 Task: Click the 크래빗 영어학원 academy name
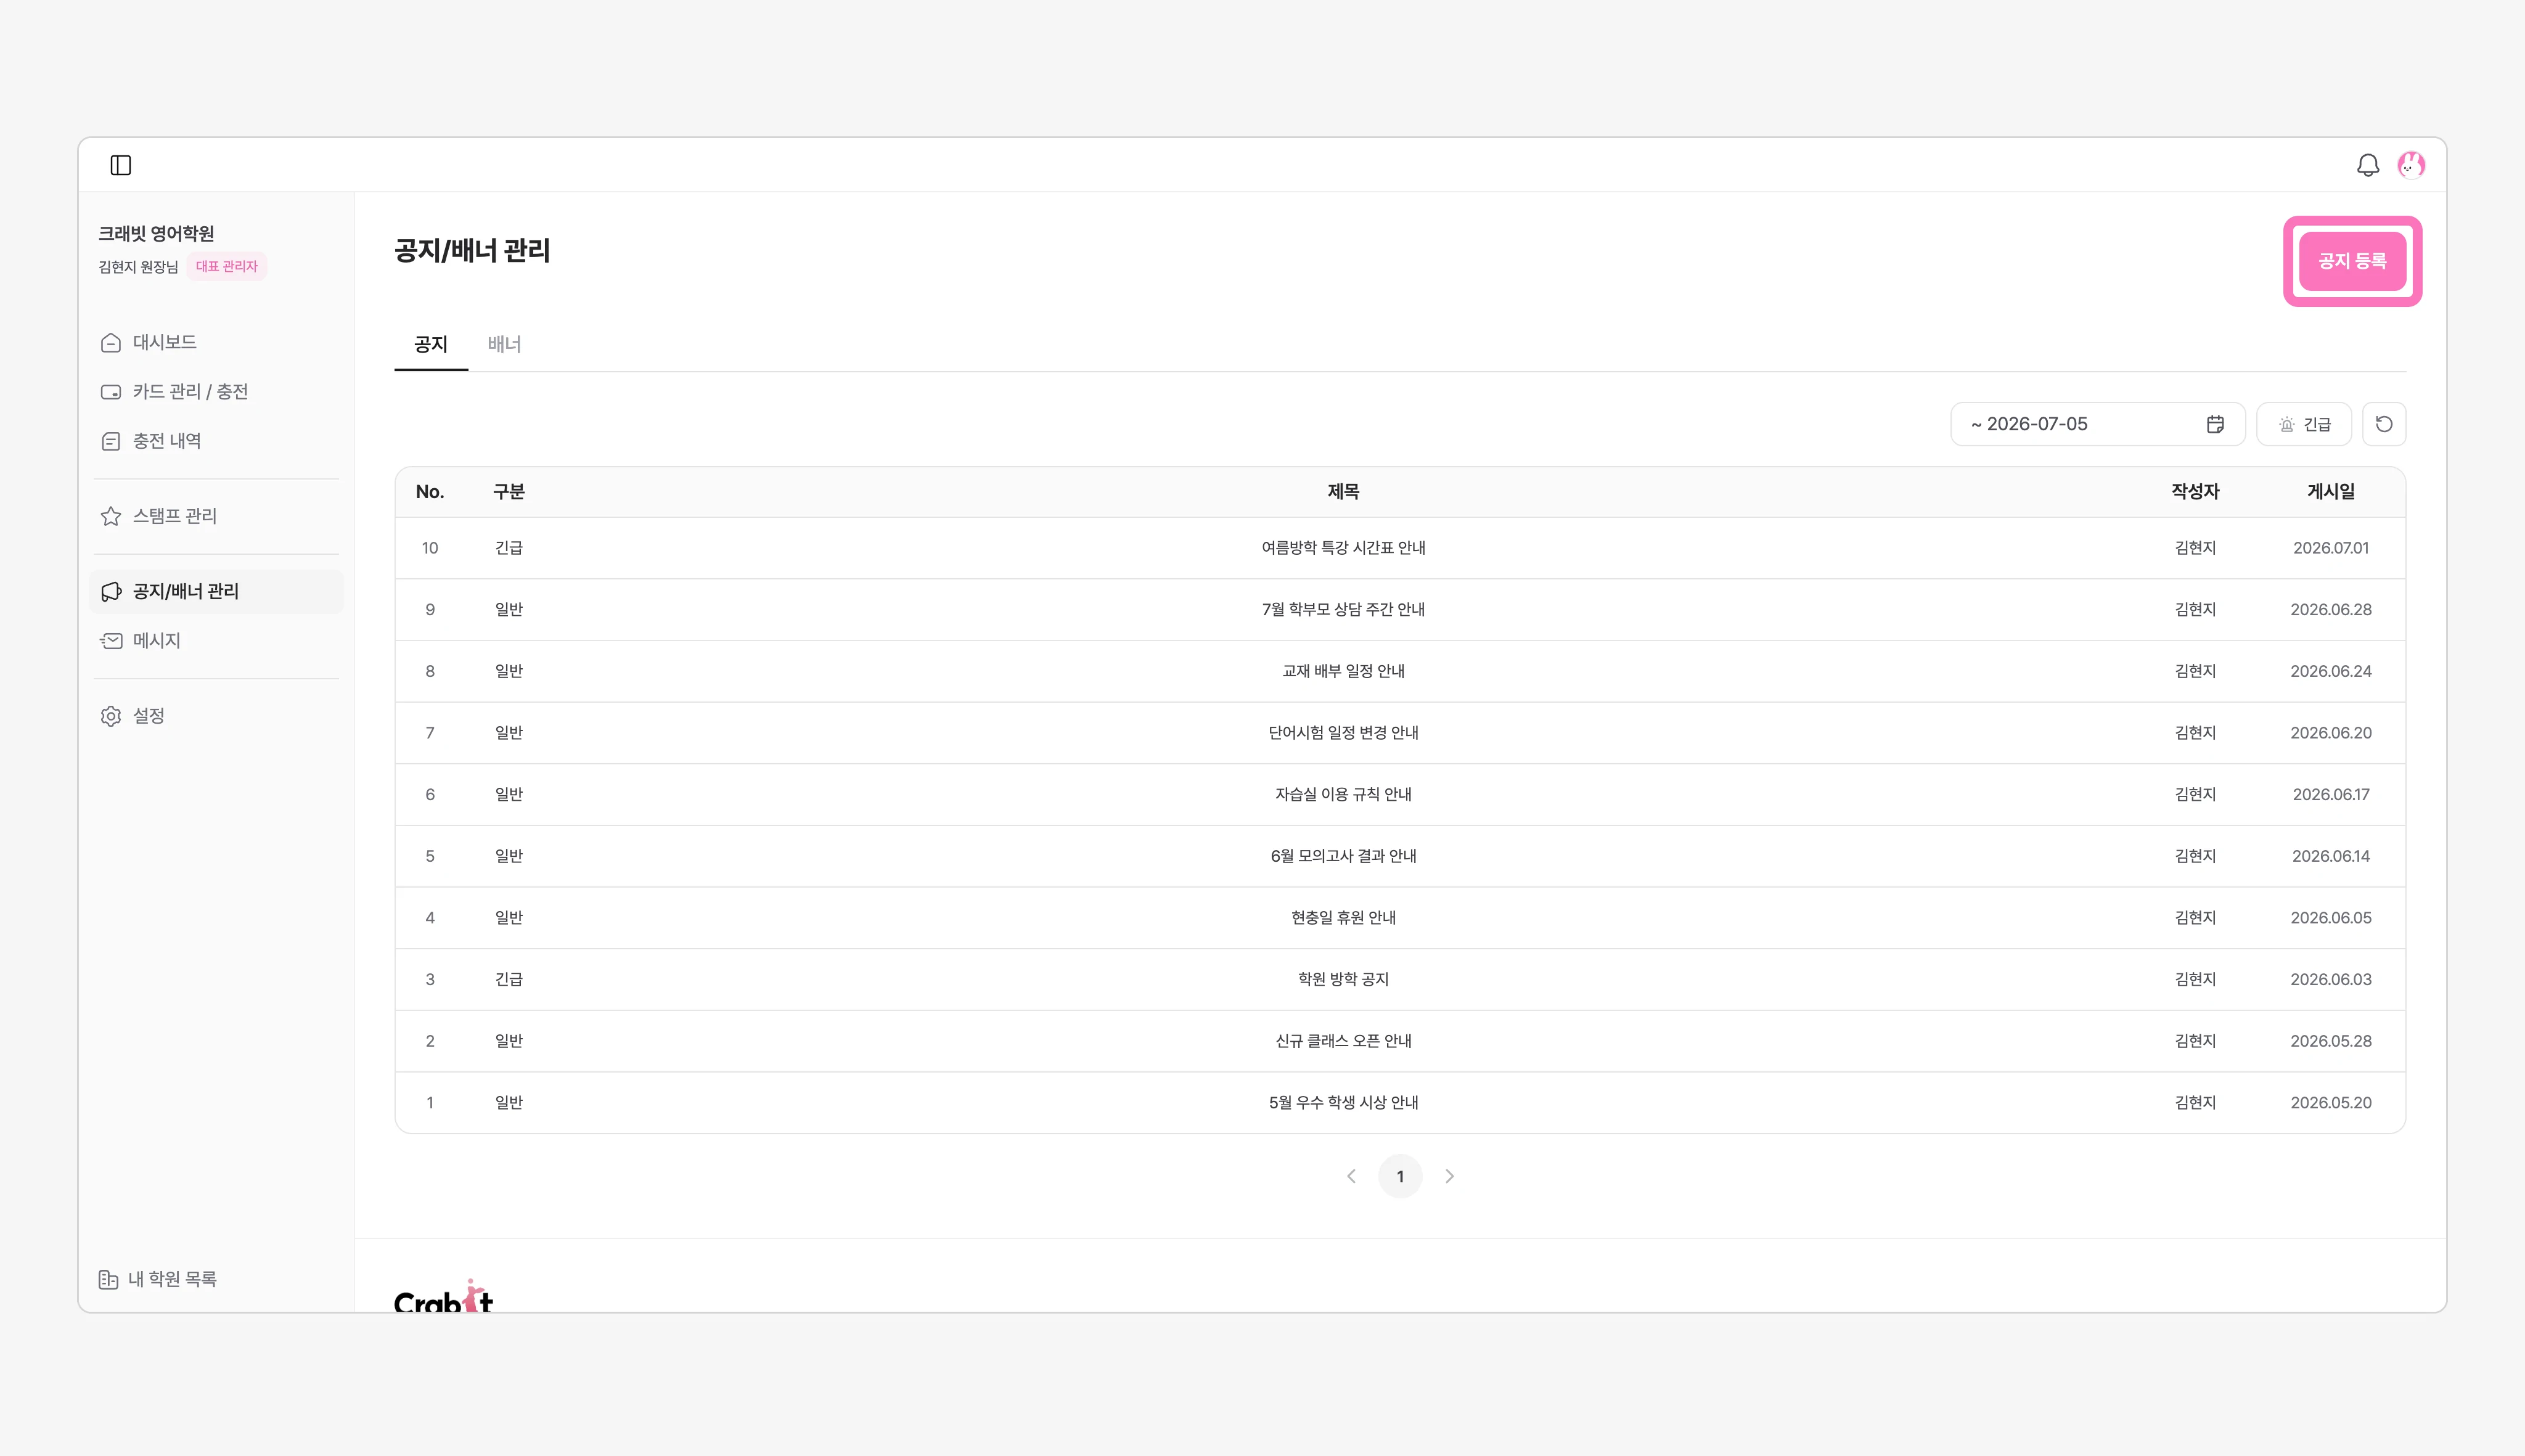(x=156, y=234)
